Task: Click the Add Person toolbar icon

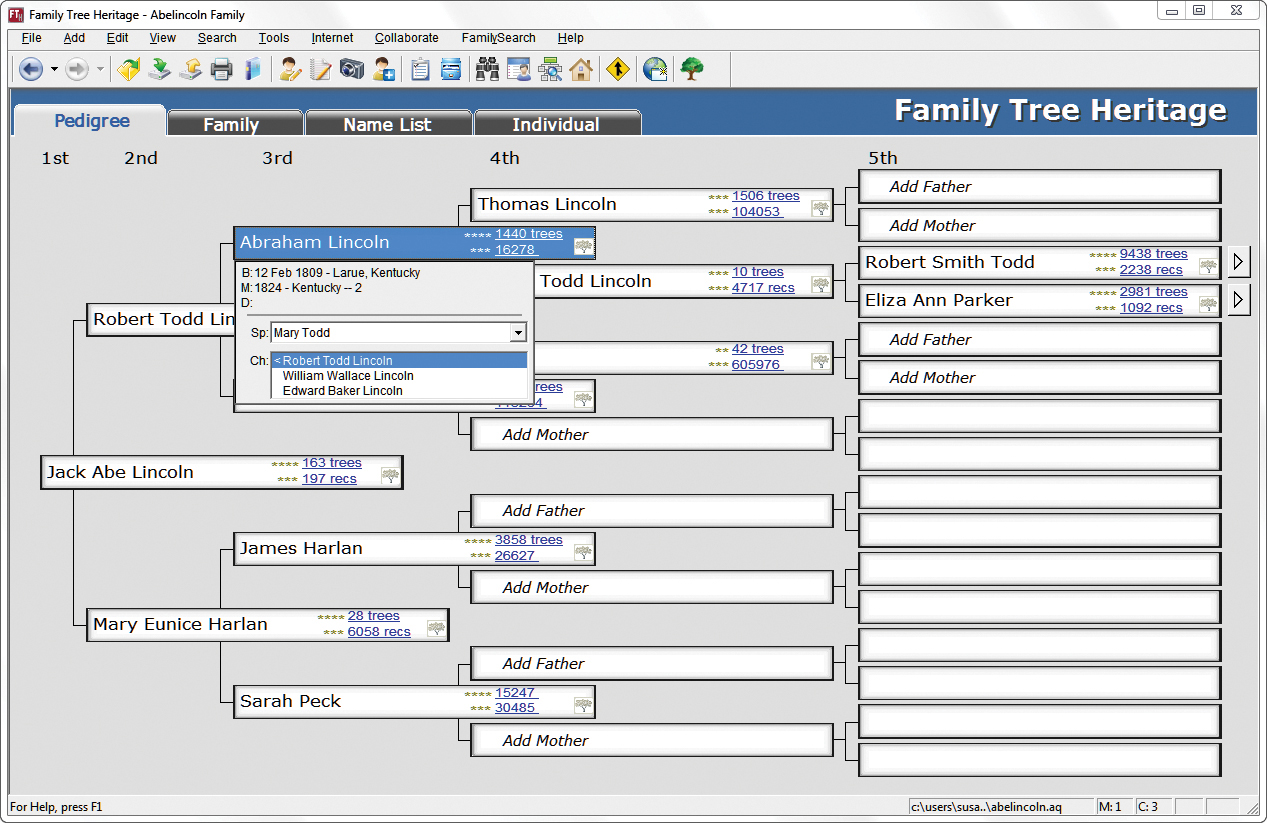Action: 384,69
